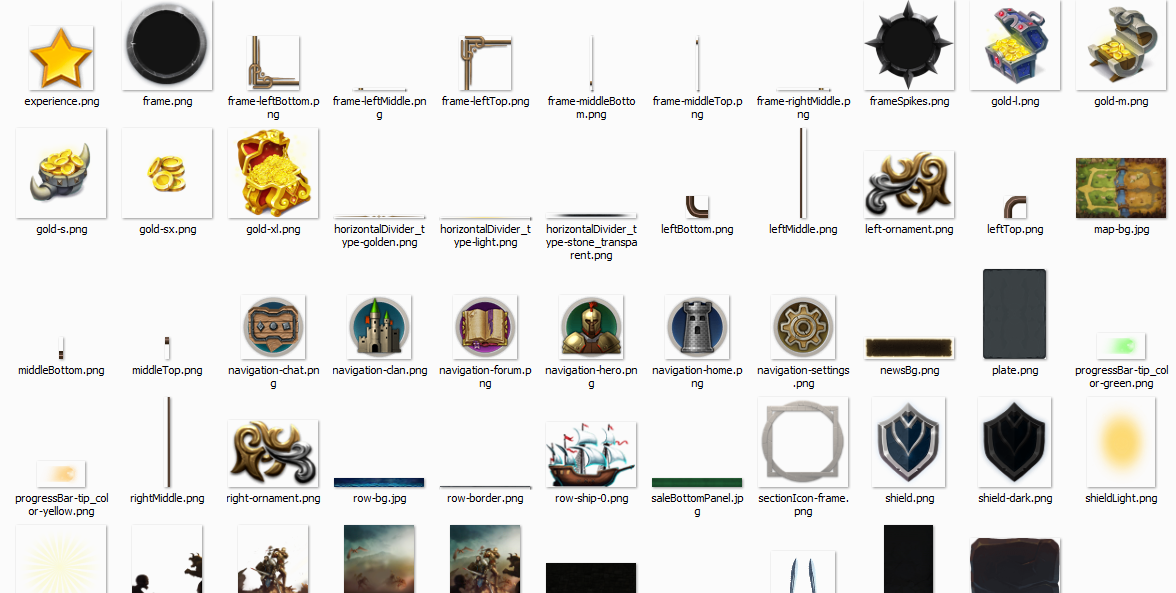Screen dimensions: 1176x593
Task: Select navigation-hero.png helmet icon
Action: point(591,326)
